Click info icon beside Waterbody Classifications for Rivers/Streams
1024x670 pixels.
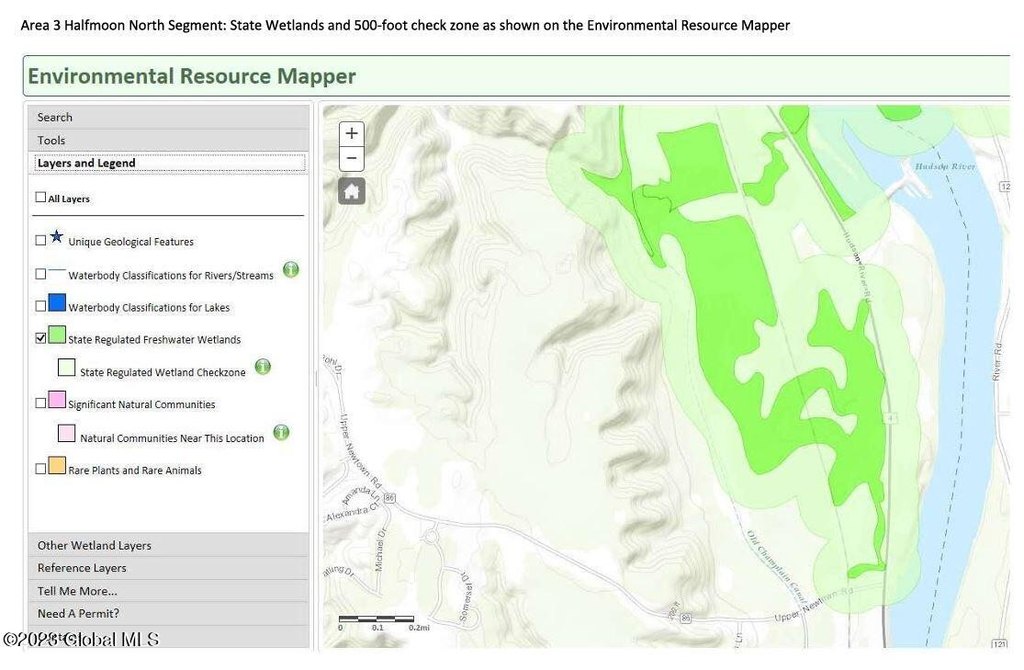point(291,270)
